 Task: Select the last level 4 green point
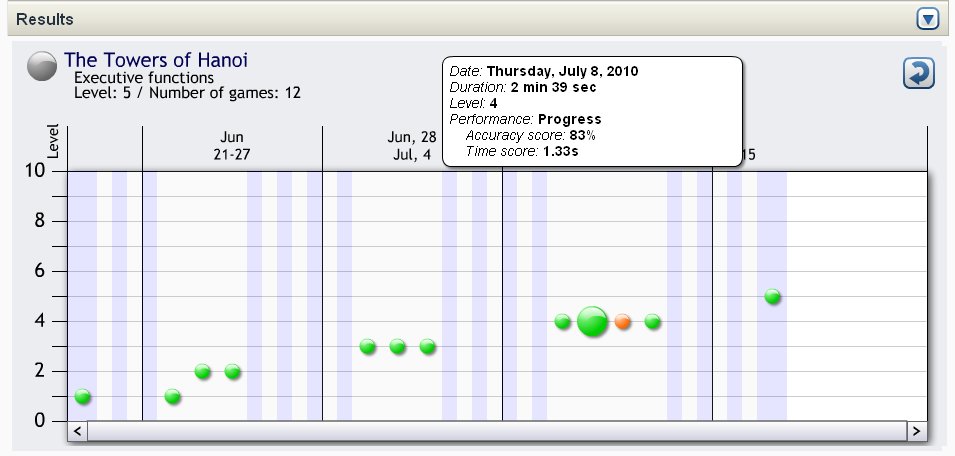point(652,321)
